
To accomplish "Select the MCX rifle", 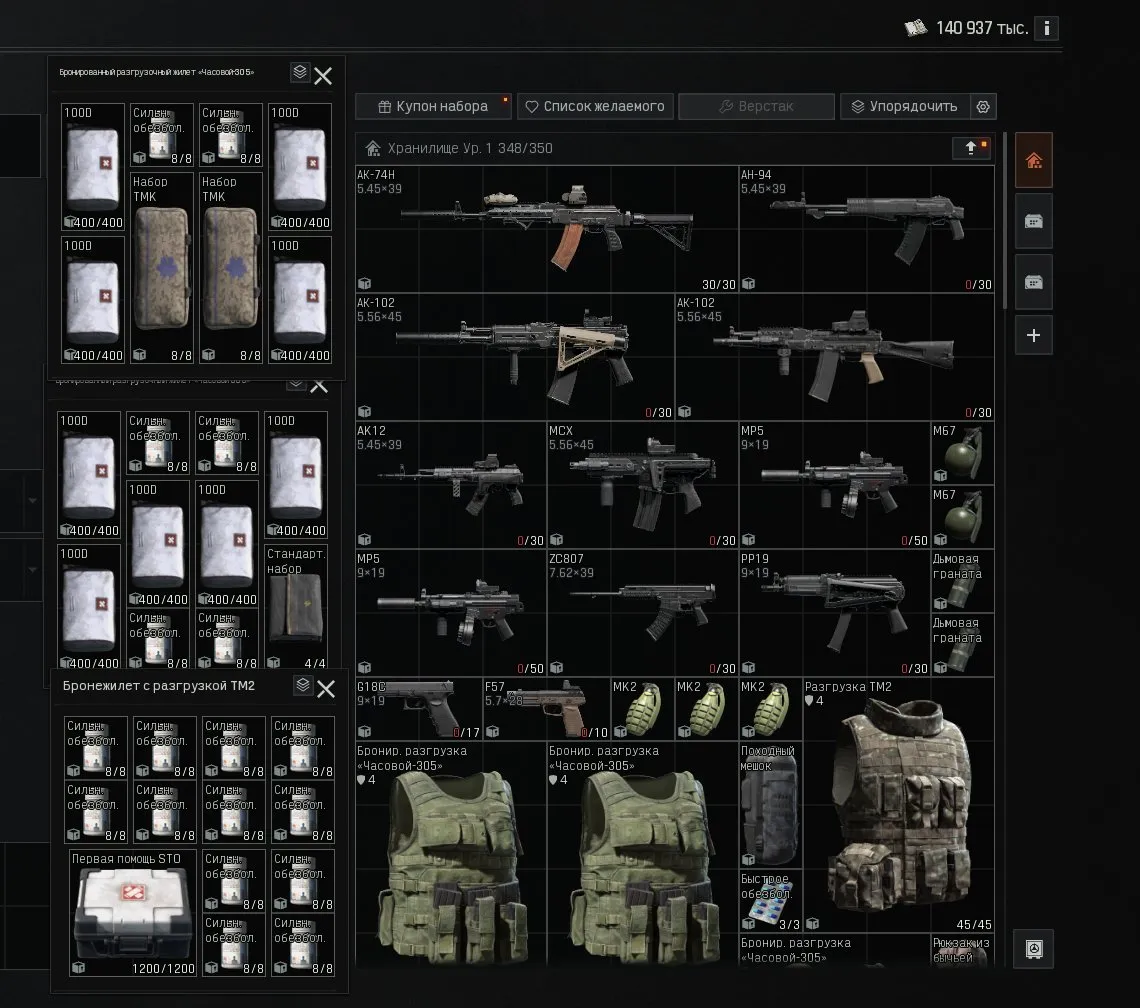I will [x=643, y=485].
